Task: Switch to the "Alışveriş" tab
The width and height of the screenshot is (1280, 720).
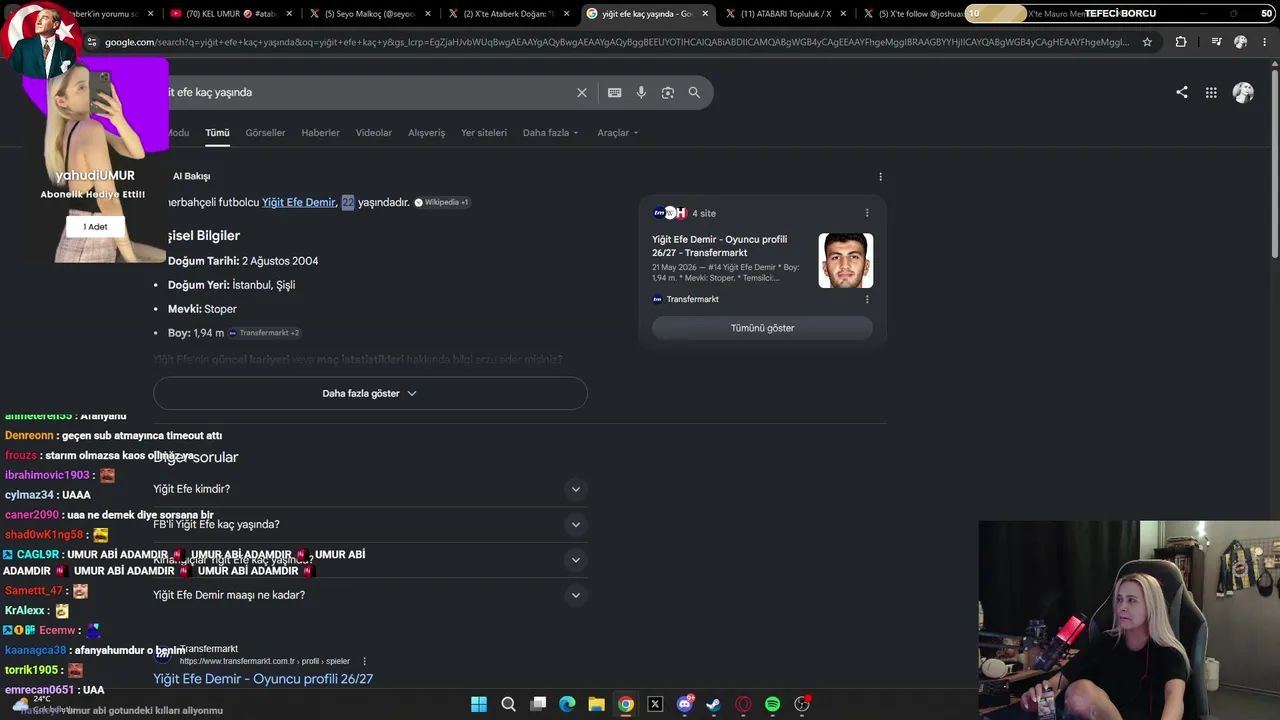Action: coord(426,133)
